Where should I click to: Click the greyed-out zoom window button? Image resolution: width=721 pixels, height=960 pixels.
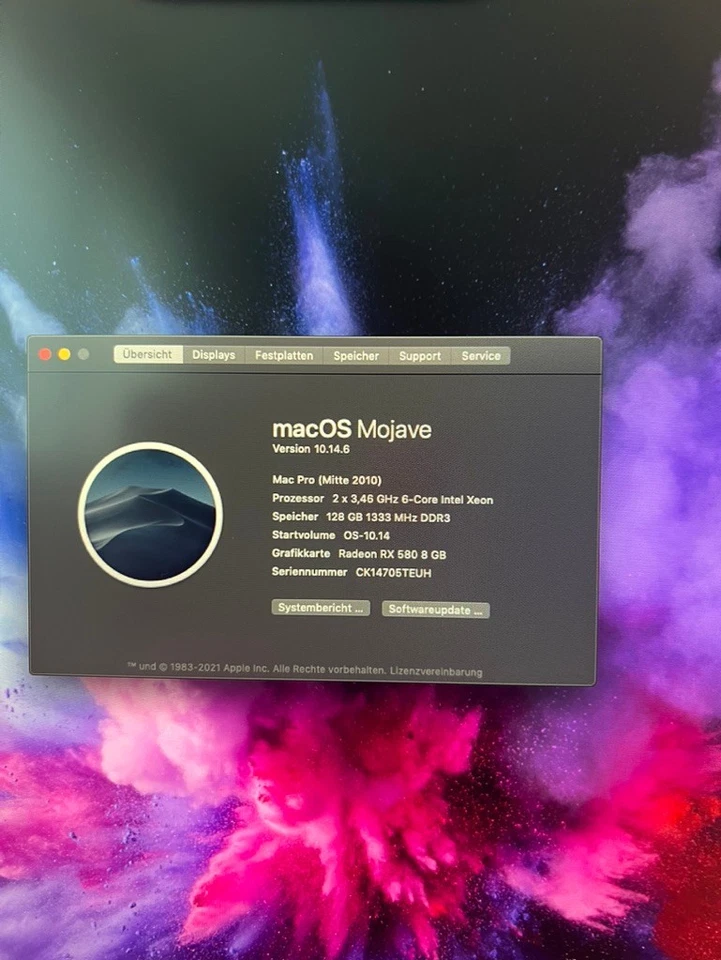84,354
